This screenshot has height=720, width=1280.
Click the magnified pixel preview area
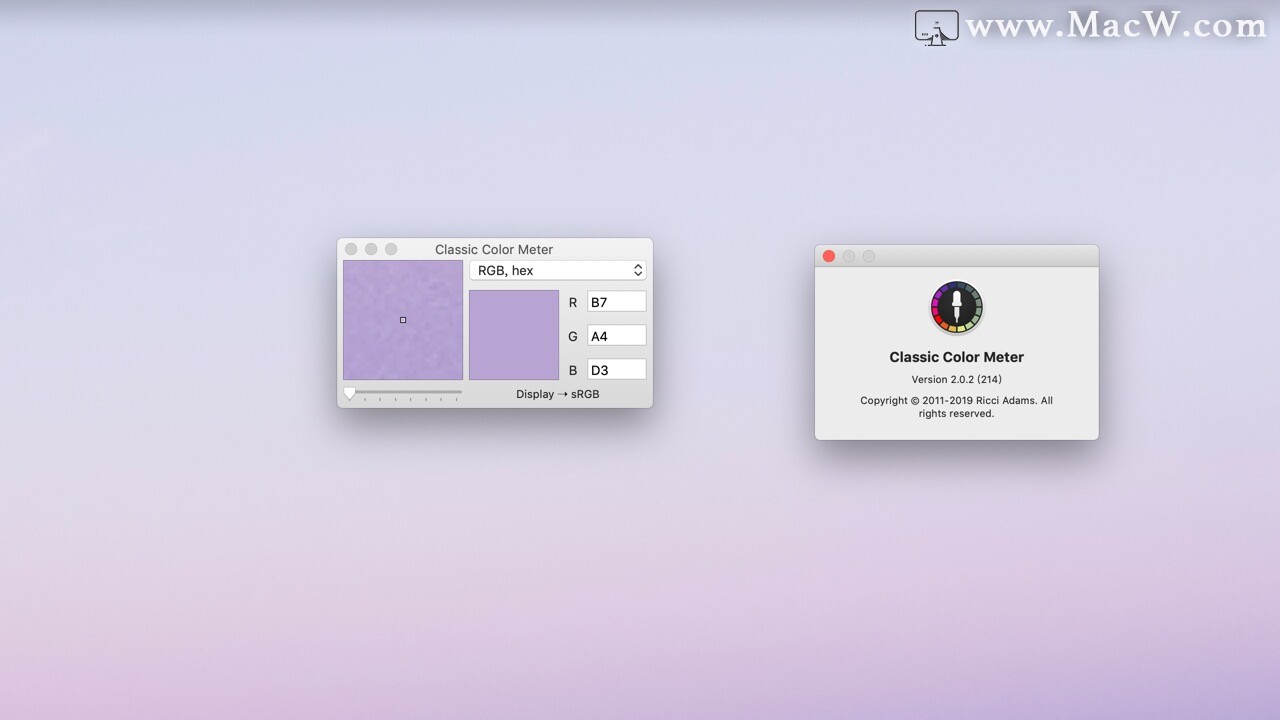(403, 320)
